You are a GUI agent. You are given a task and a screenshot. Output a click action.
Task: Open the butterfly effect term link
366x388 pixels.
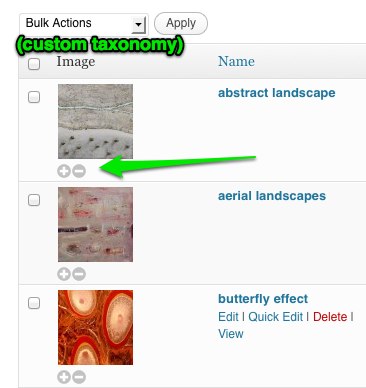[263, 299]
